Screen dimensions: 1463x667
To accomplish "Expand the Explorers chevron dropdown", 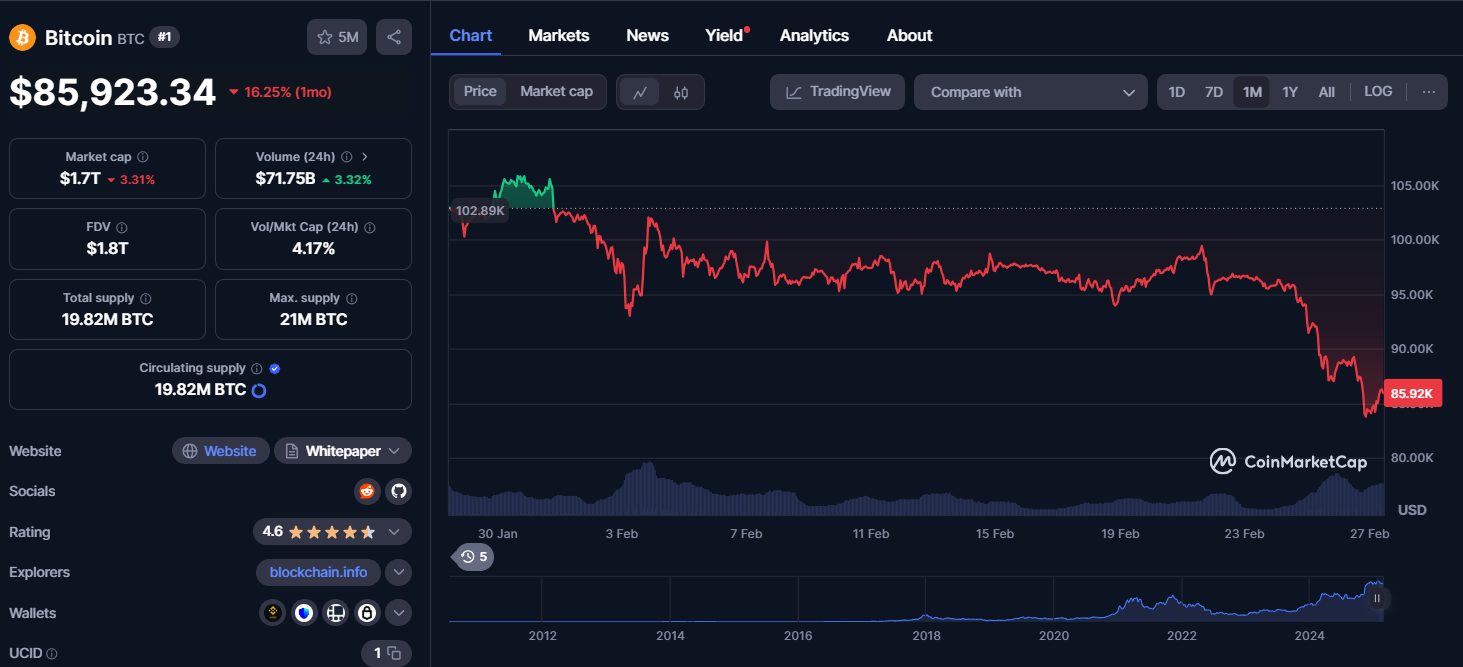I will click(399, 573).
